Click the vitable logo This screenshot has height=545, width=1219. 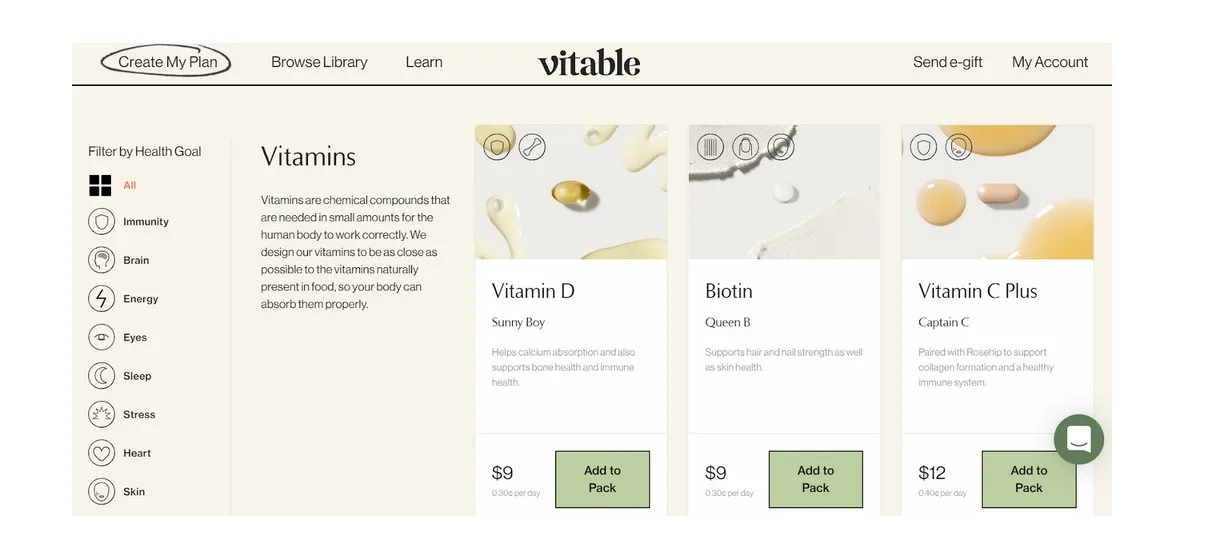(589, 63)
